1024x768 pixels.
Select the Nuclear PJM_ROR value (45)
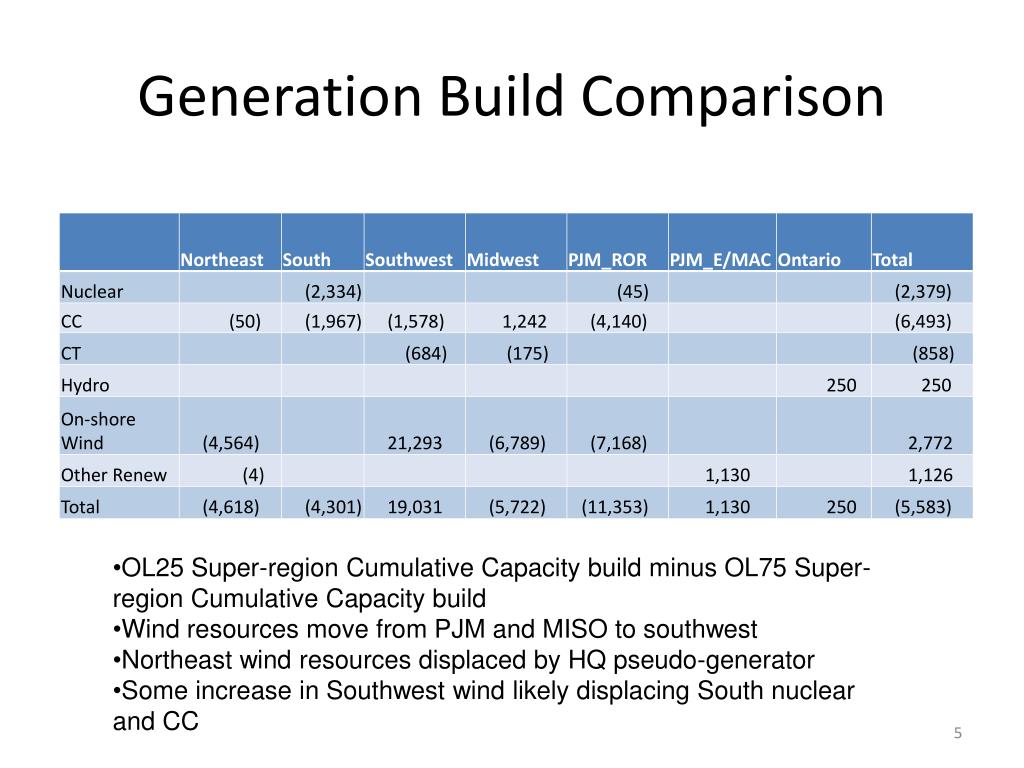coord(633,292)
